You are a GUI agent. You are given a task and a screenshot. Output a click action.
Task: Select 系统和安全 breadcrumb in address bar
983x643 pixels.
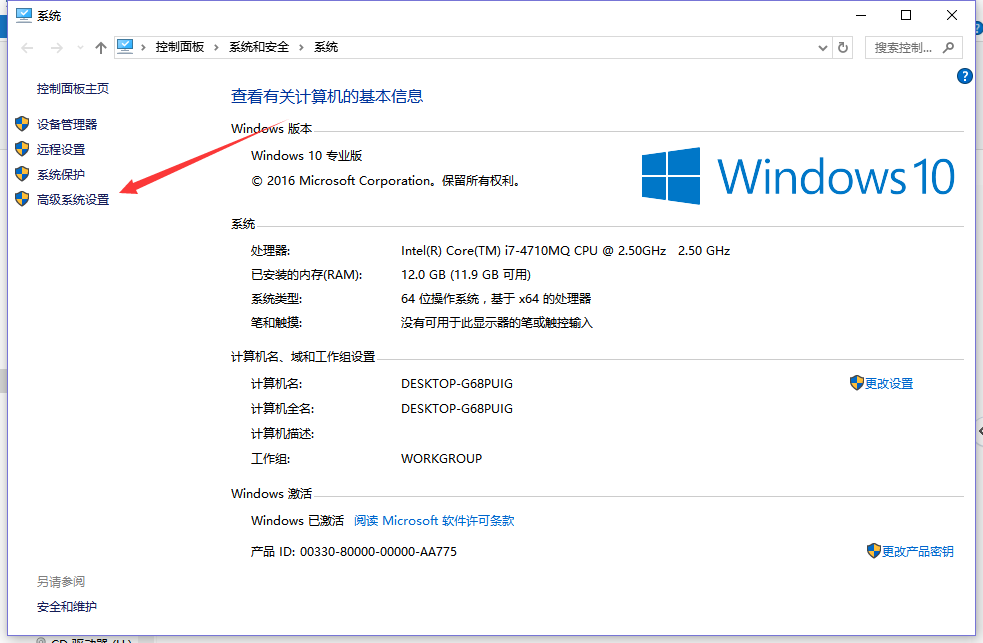click(259, 47)
